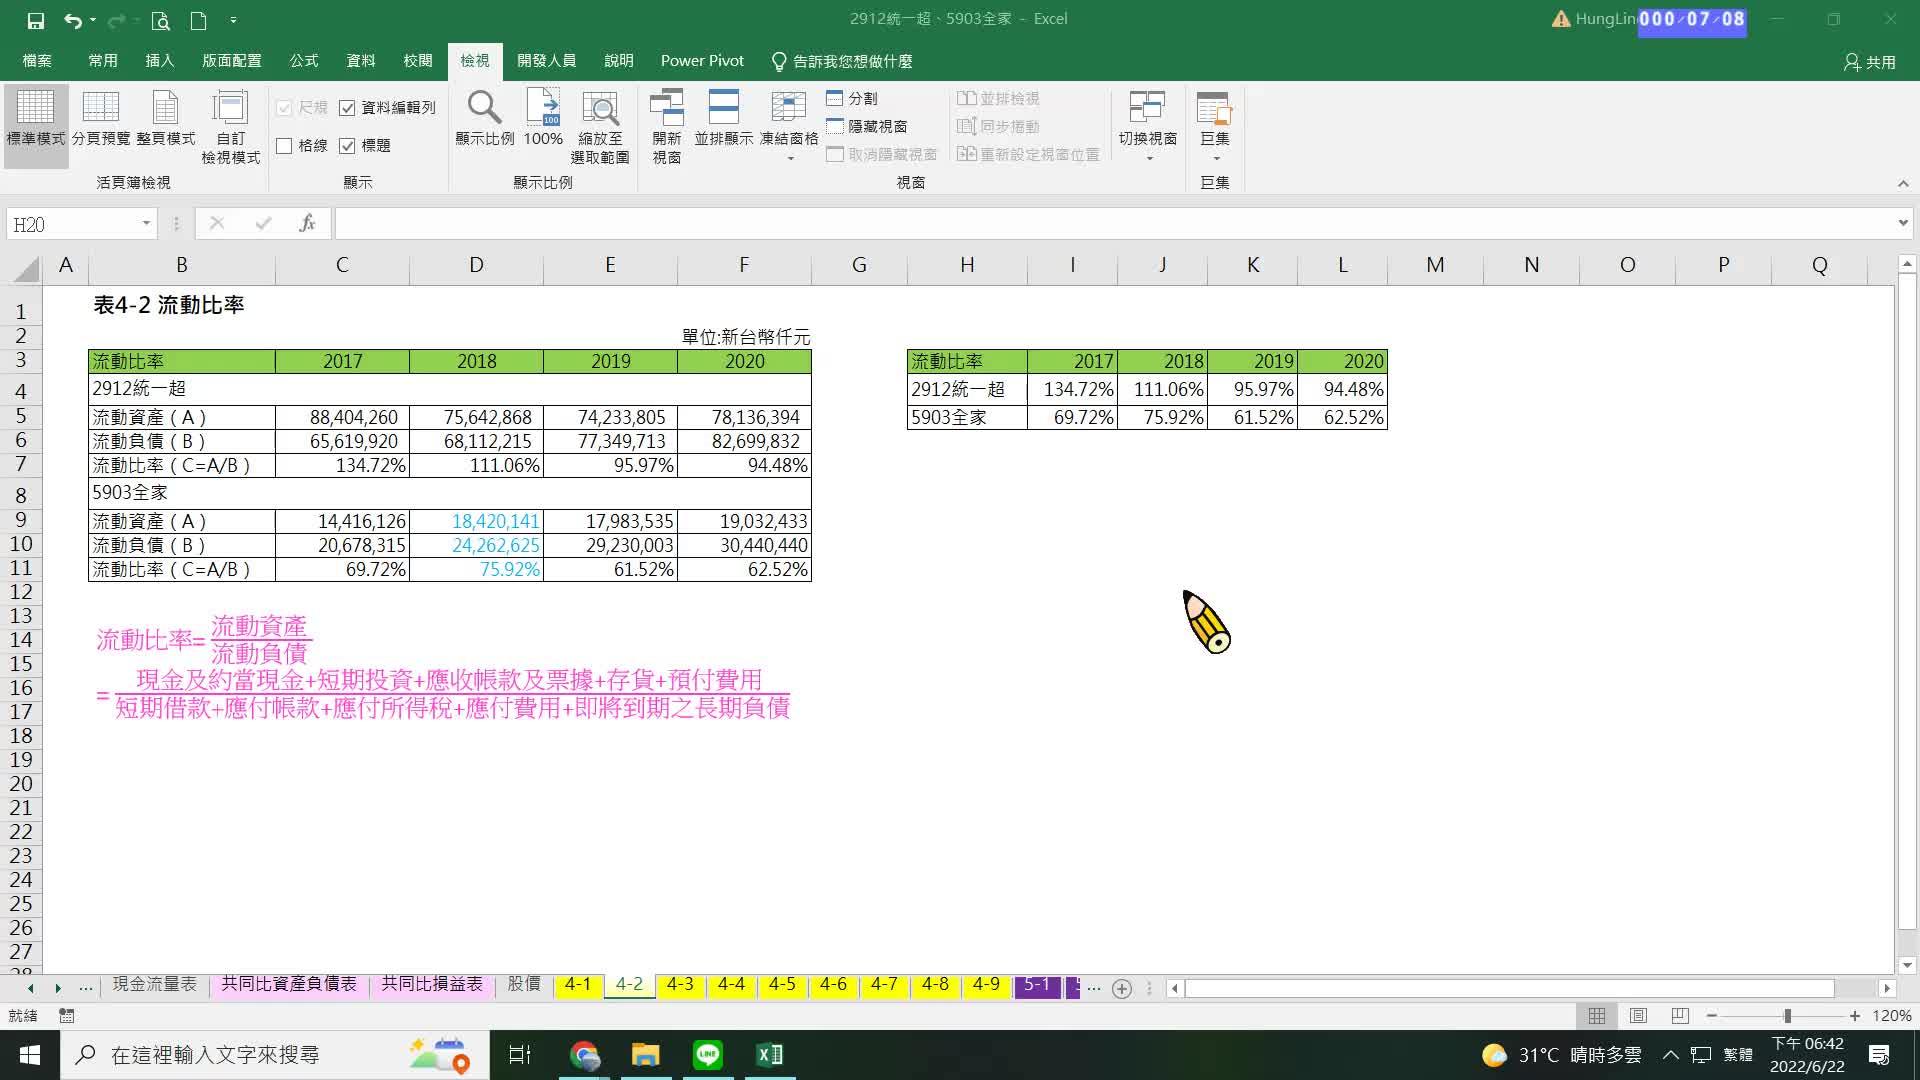Viewport: 1920px width, 1080px height.
Task: Toggle the 格線 gridlines checkbox
Action: click(284, 146)
